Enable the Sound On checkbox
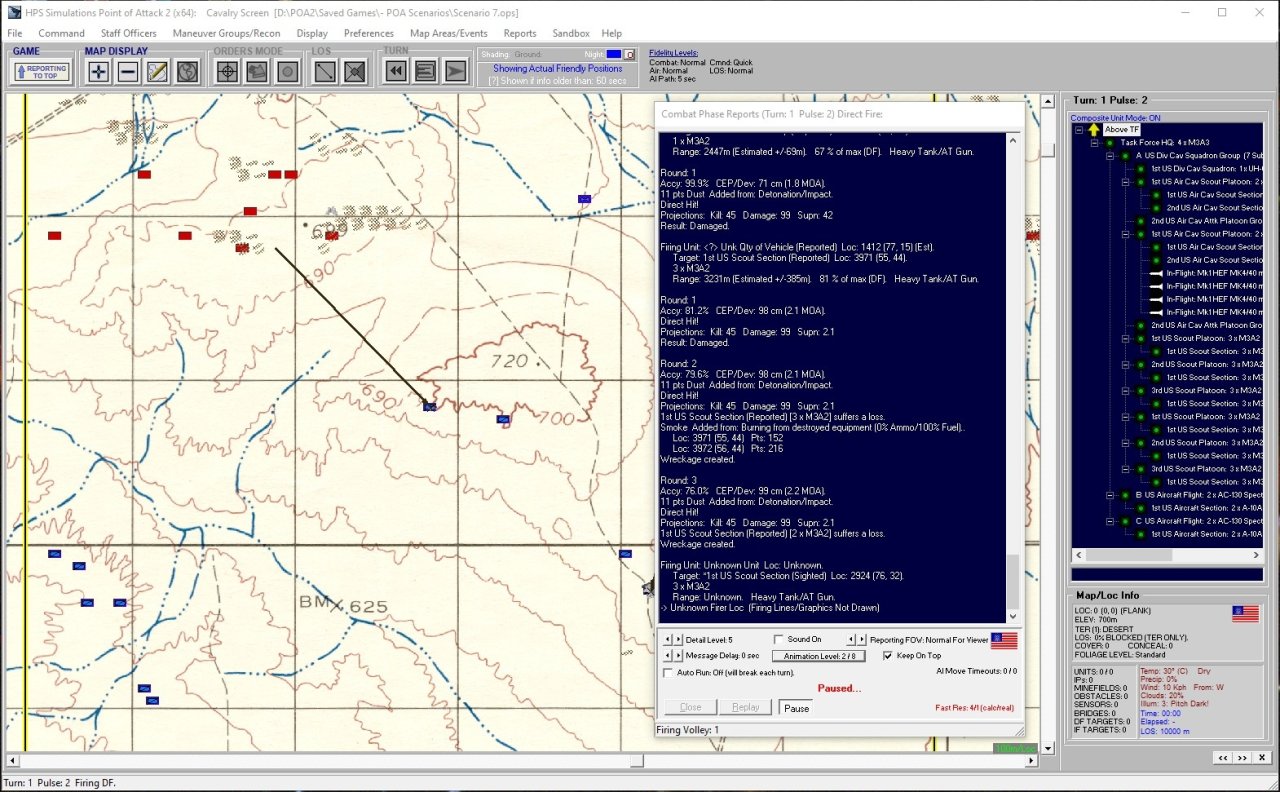Image resolution: width=1280 pixels, height=792 pixels. (779, 640)
